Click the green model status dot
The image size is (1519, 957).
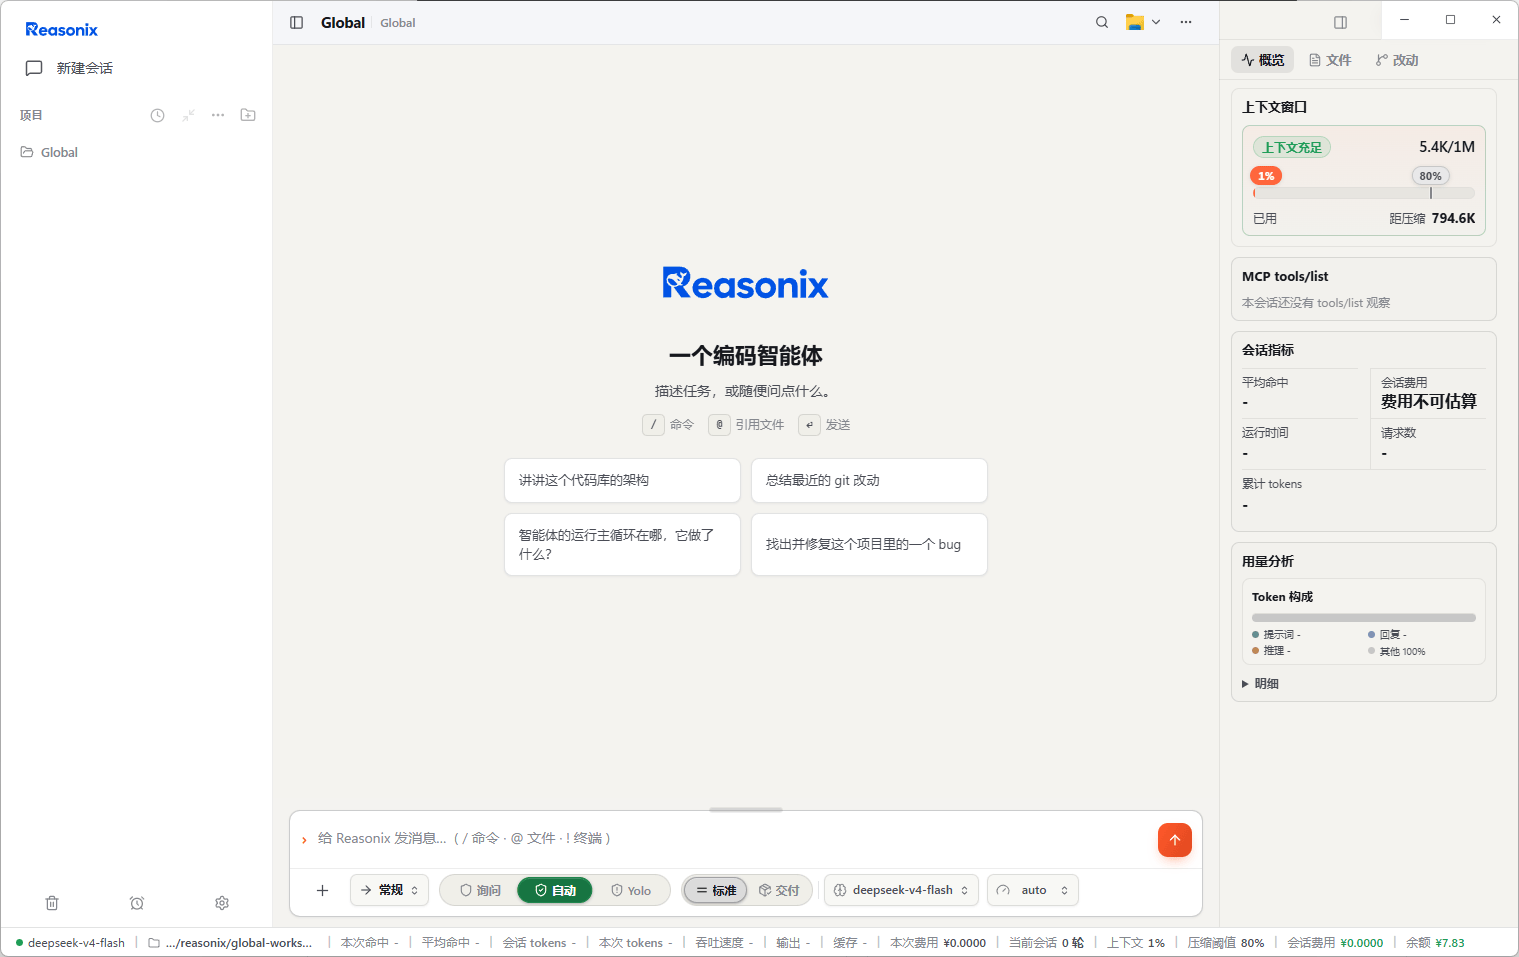coord(19,943)
